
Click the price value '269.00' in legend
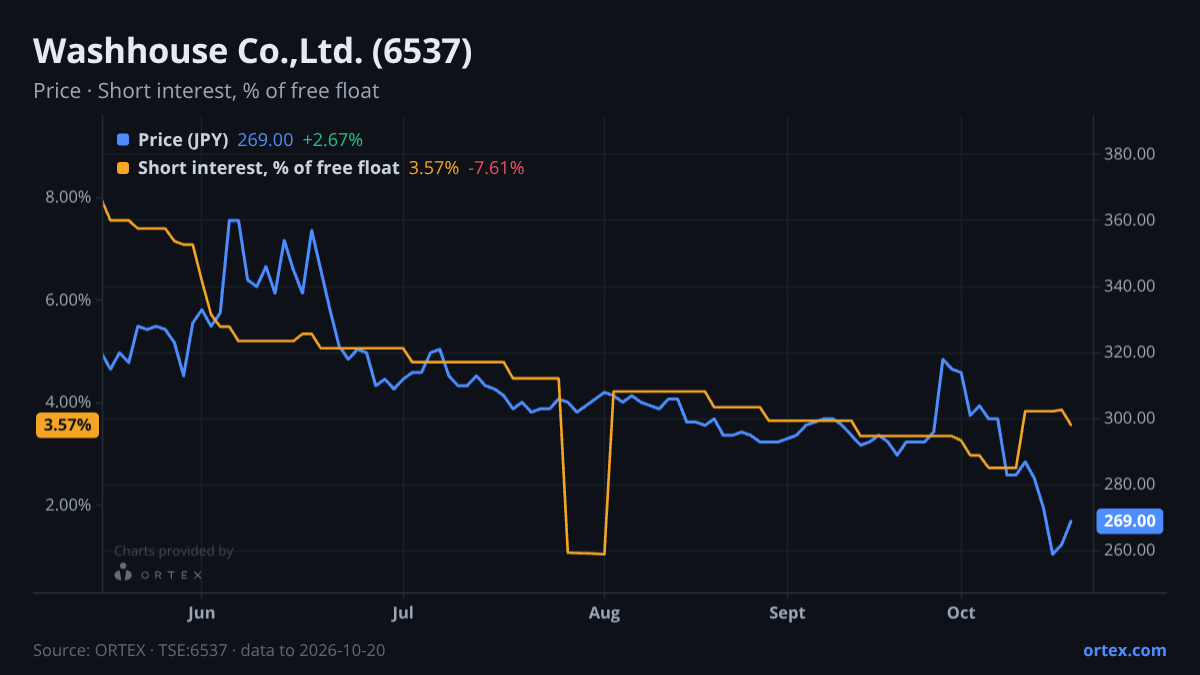pos(265,140)
